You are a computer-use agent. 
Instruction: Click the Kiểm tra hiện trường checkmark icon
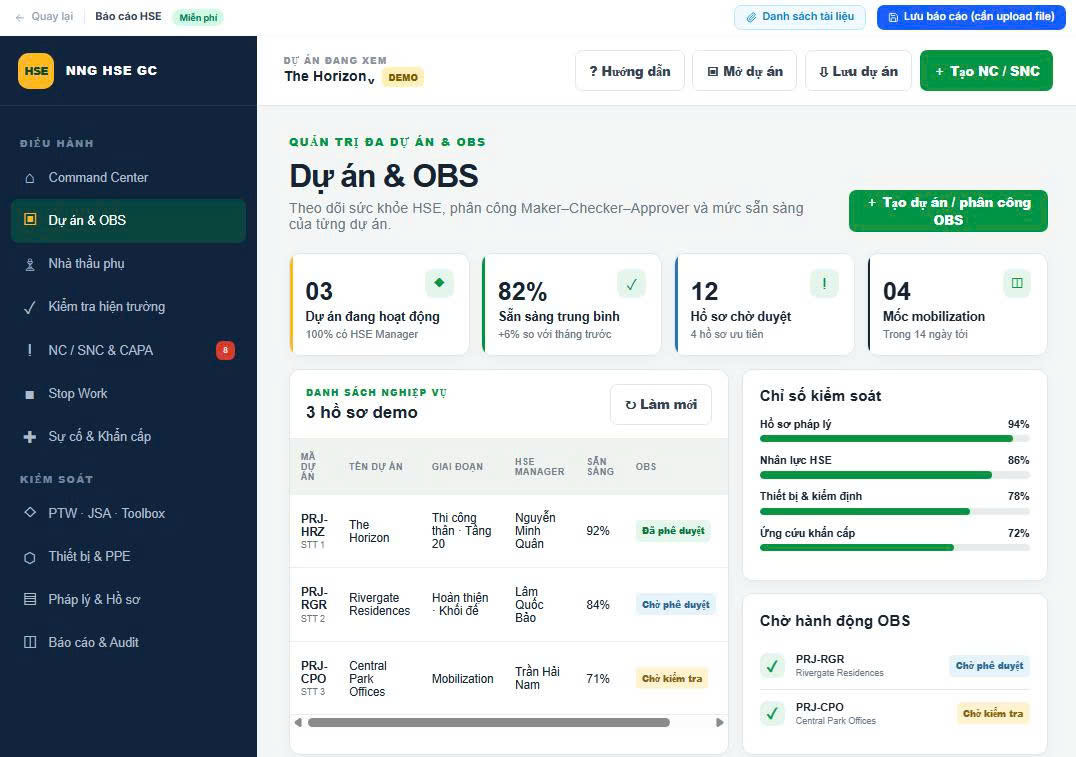tap(30, 307)
